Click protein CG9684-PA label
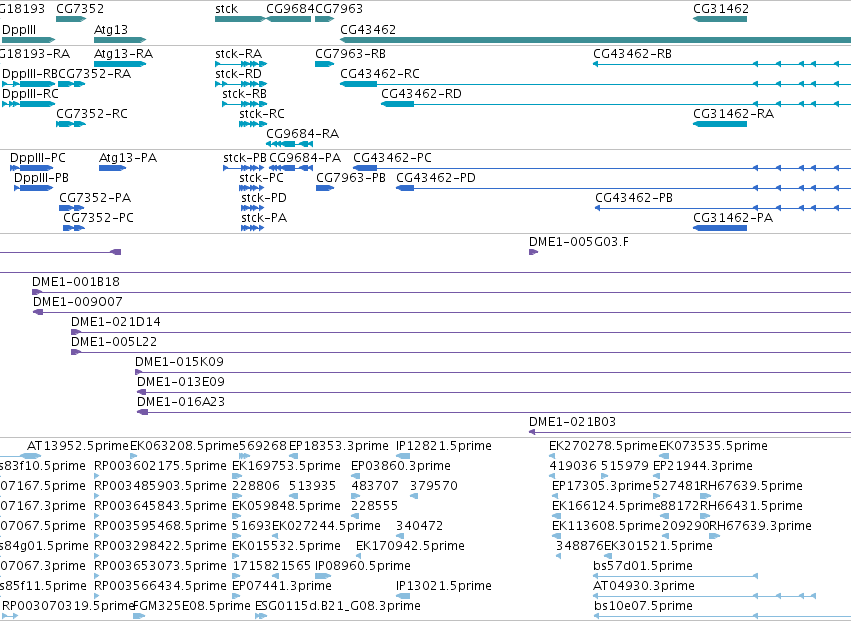Viewport: 851px width, 621px height. coord(305,157)
